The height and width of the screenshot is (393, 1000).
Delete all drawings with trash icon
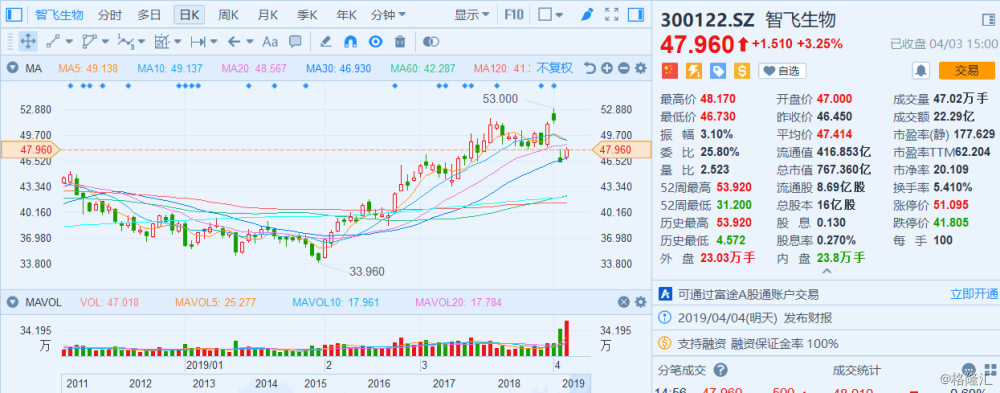coord(400,42)
